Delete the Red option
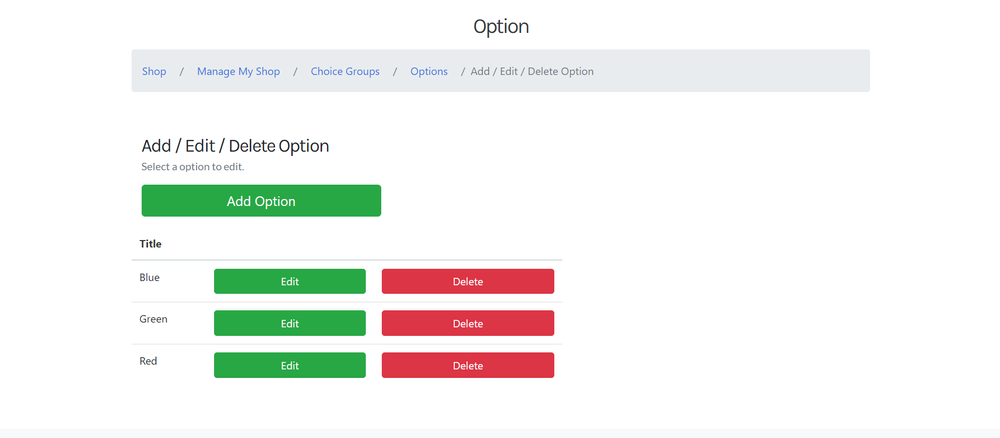The image size is (1000, 438). [x=468, y=365]
